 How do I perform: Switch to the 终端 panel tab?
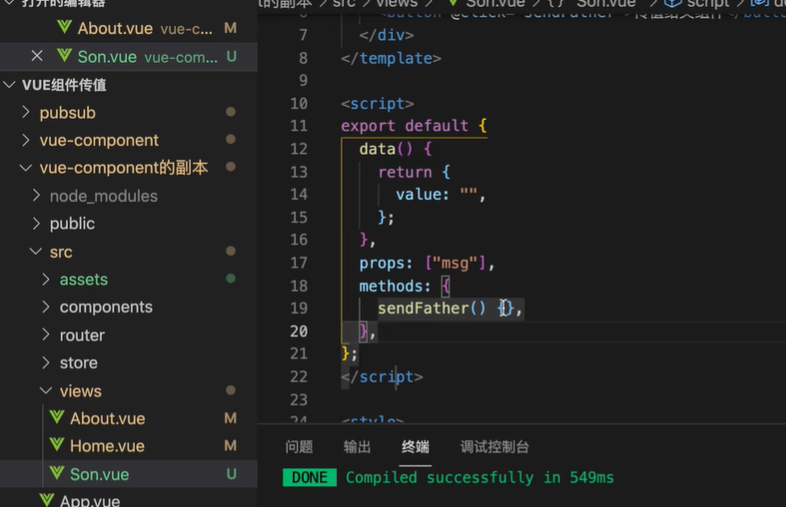(x=415, y=446)
